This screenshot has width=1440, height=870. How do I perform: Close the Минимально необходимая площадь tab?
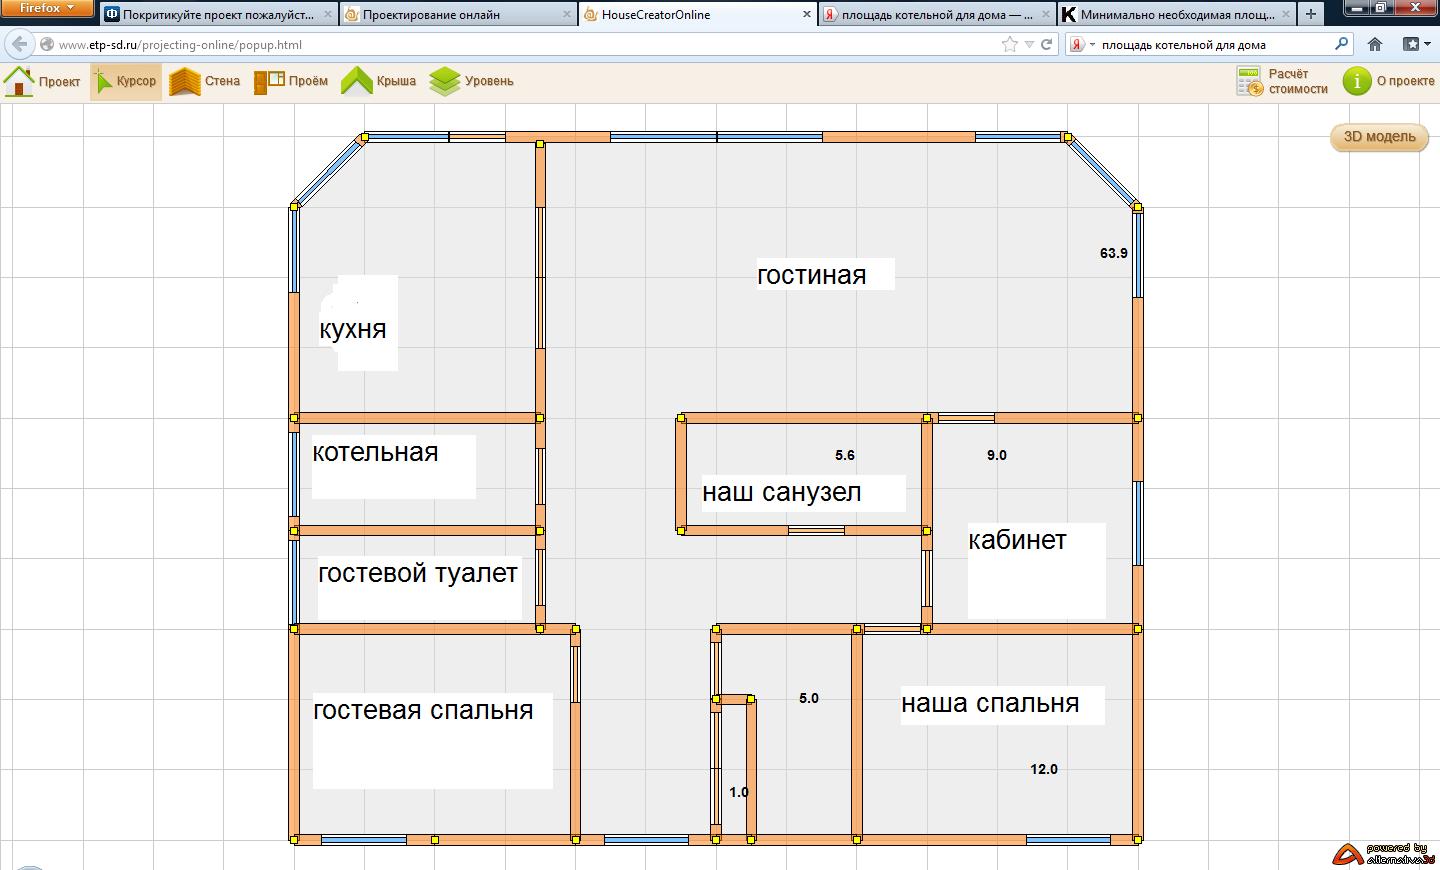1284,15
